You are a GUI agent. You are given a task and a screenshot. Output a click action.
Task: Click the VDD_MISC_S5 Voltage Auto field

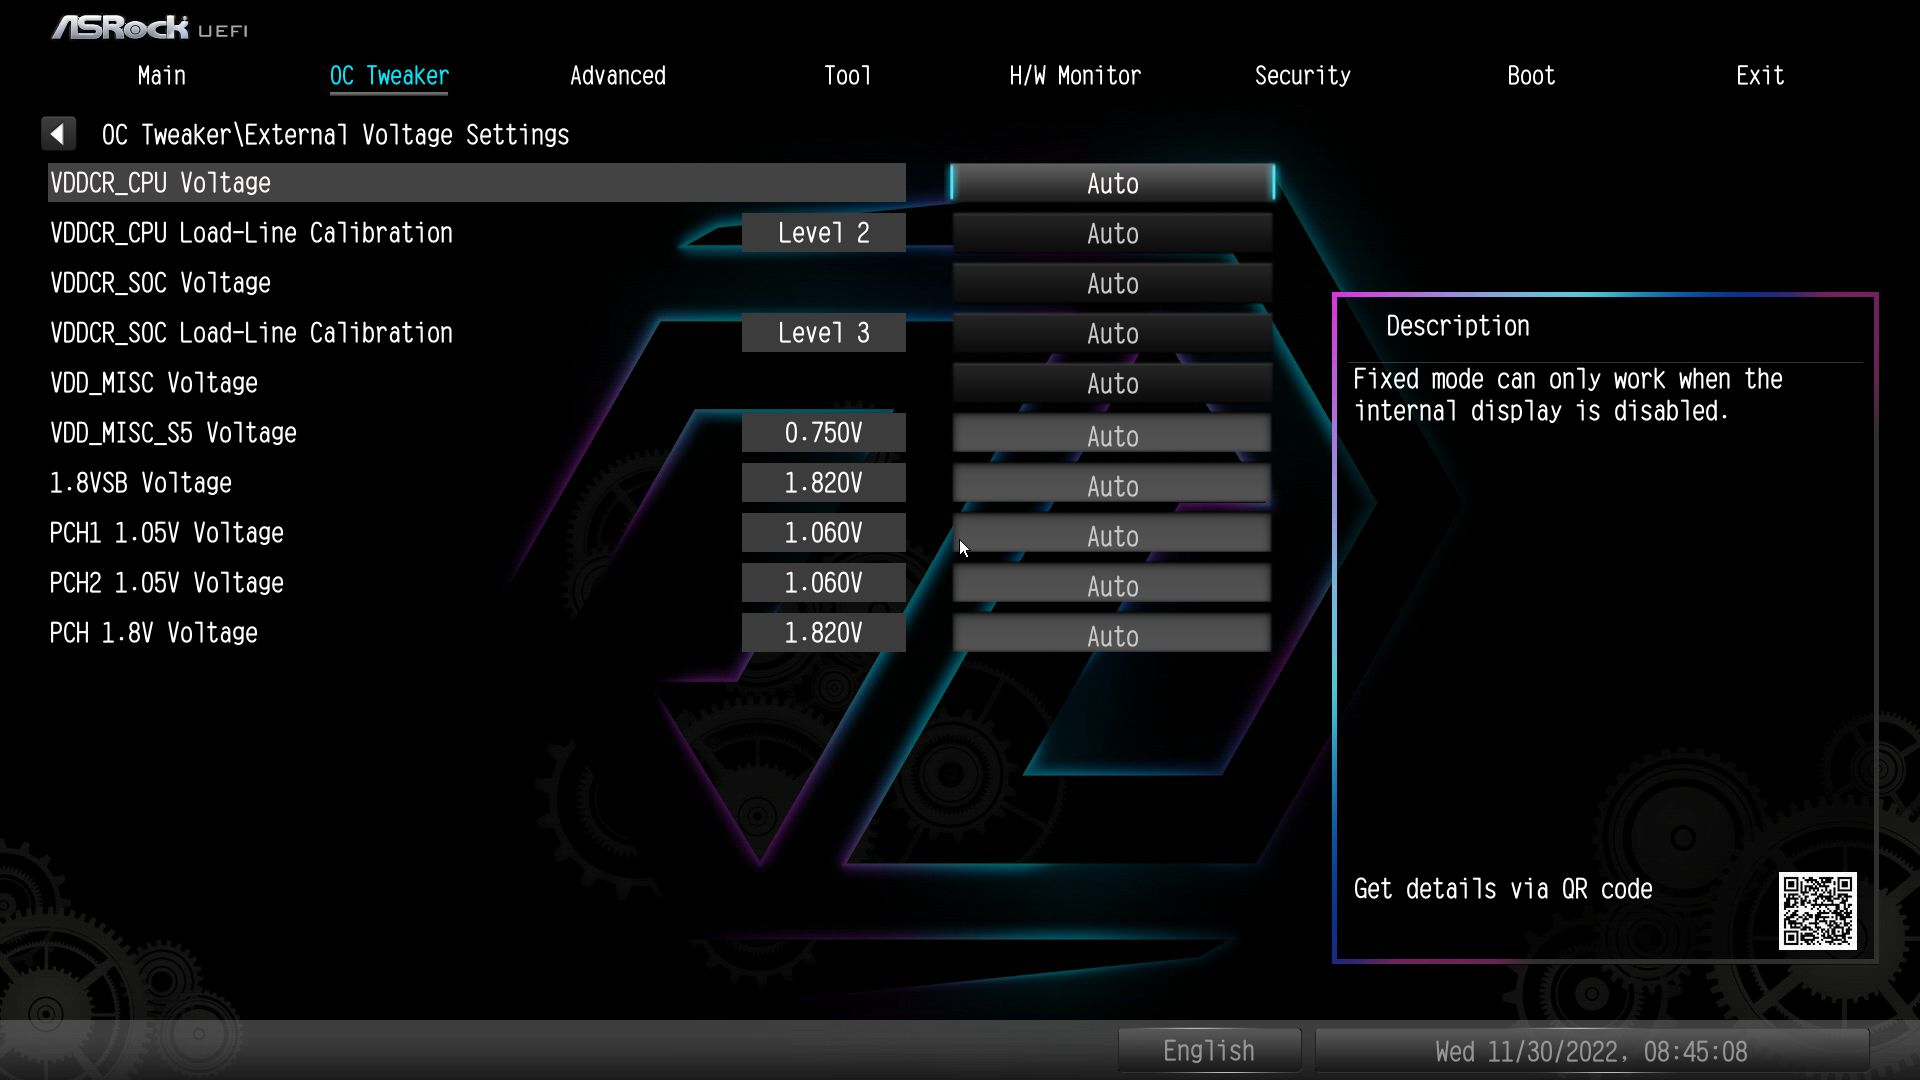point(1112,435)
